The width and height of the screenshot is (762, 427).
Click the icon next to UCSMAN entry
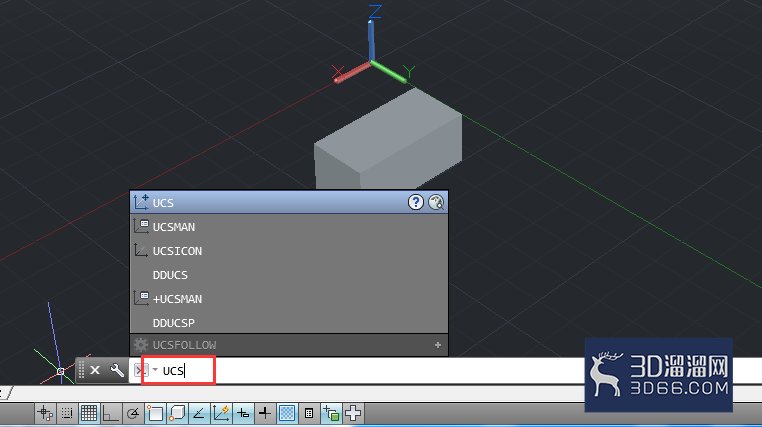click(x=141, y=226)
